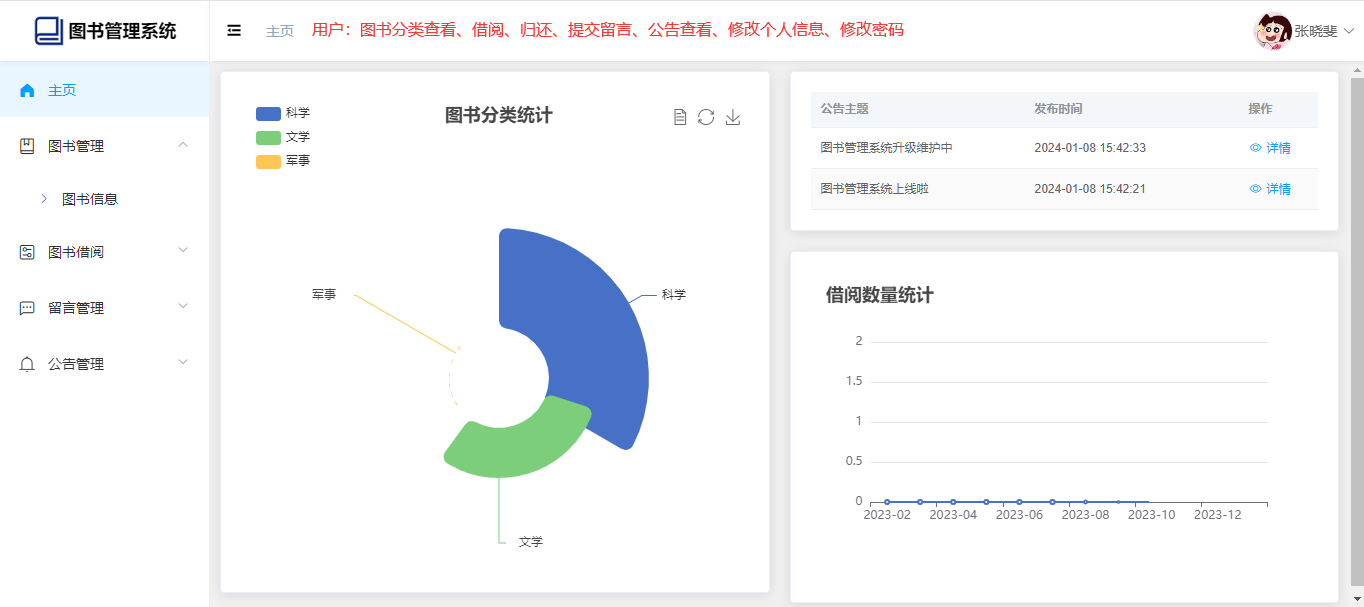Click the user avatar picture
This screenshot has height=607, width=1364.
tap(1272, 31)
